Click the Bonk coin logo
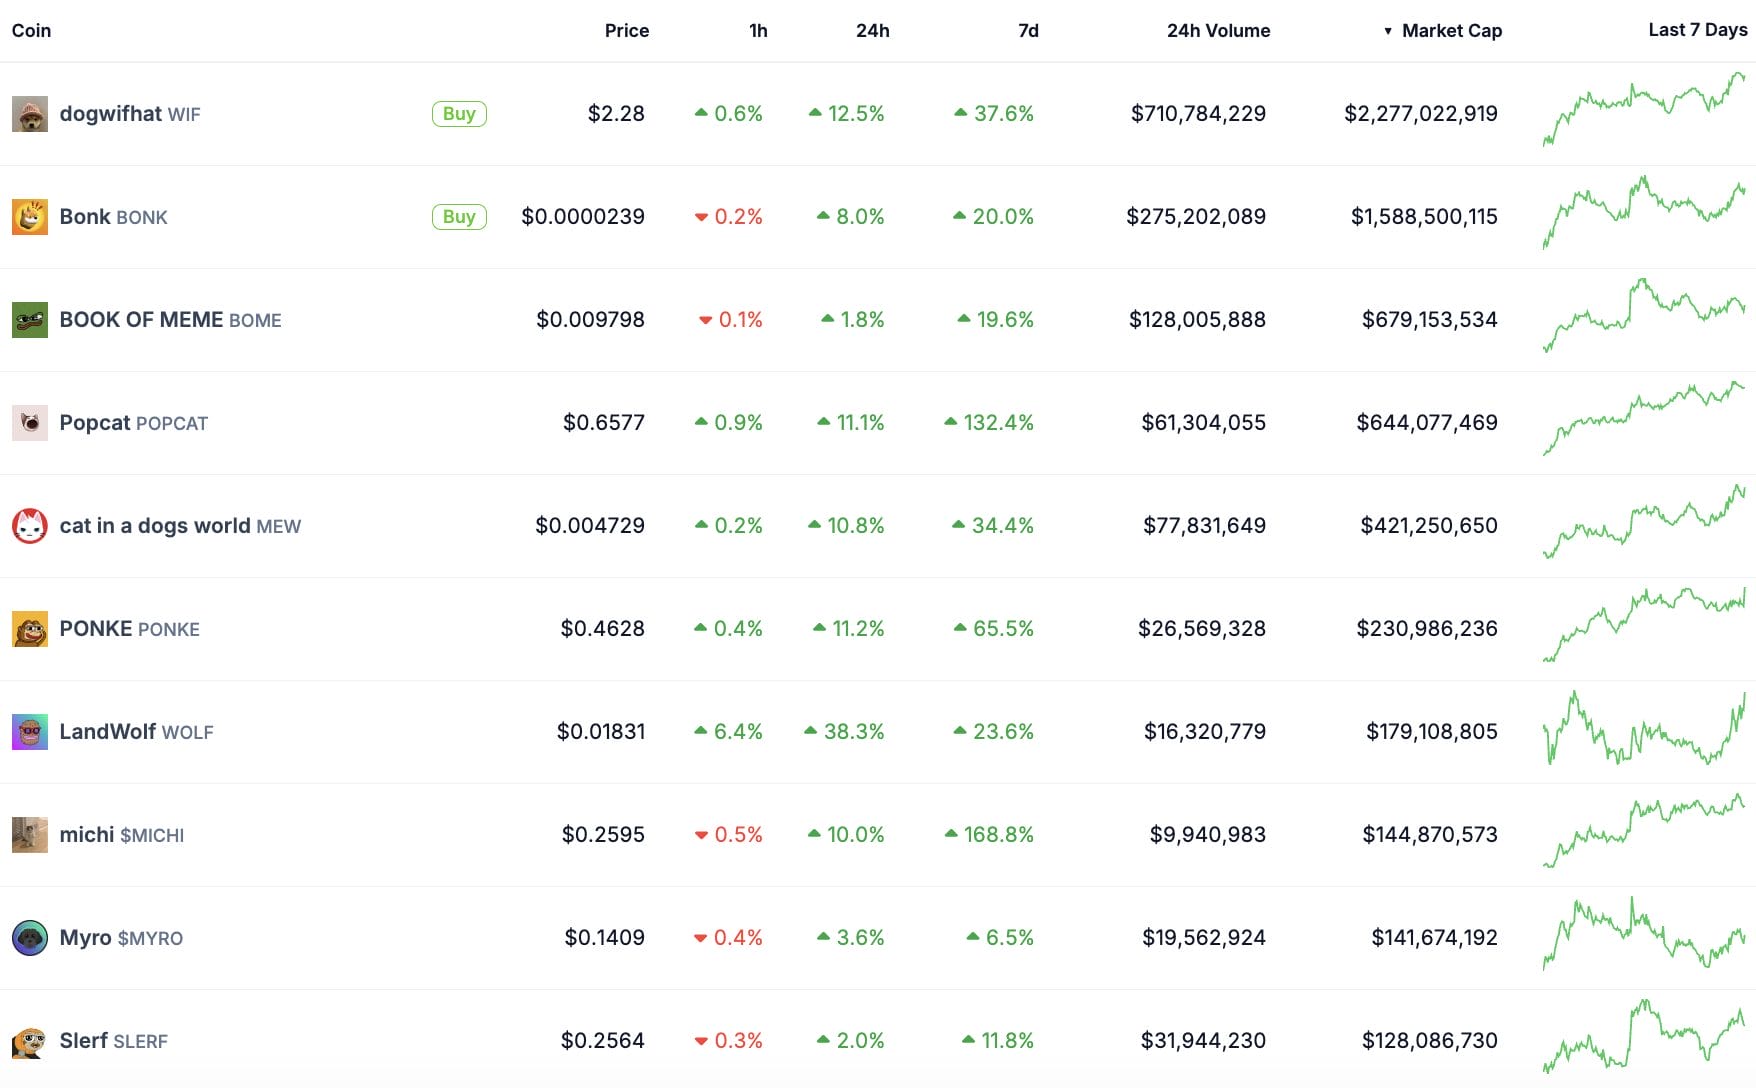Viewport: 1756px width, 1088px height. [30, 217]
